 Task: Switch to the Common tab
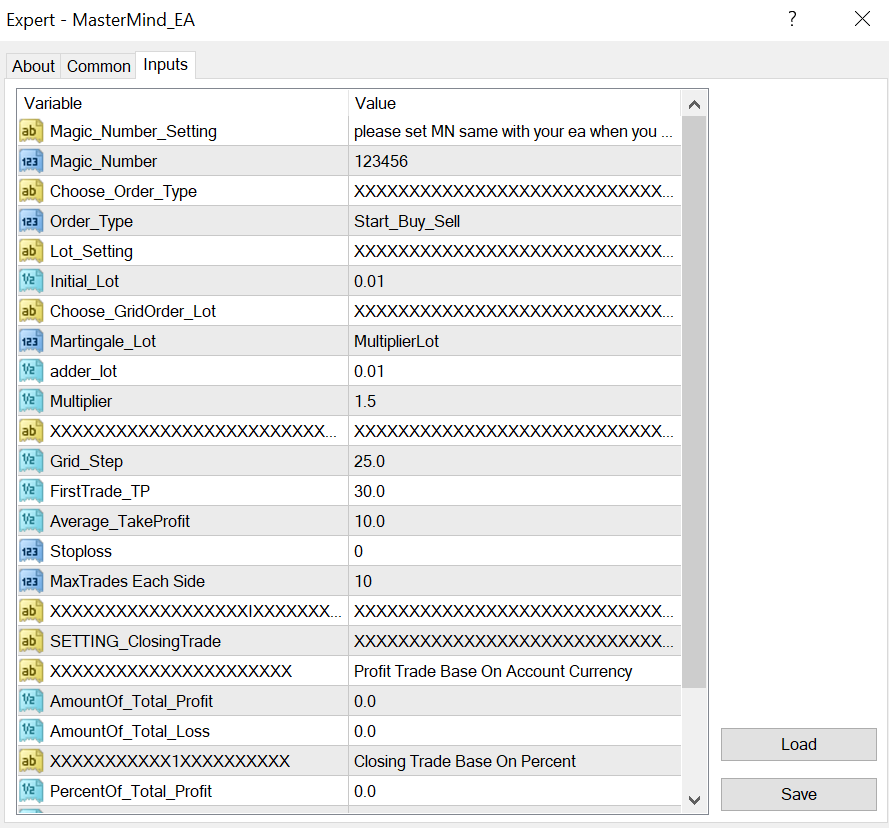click(98, 66)
